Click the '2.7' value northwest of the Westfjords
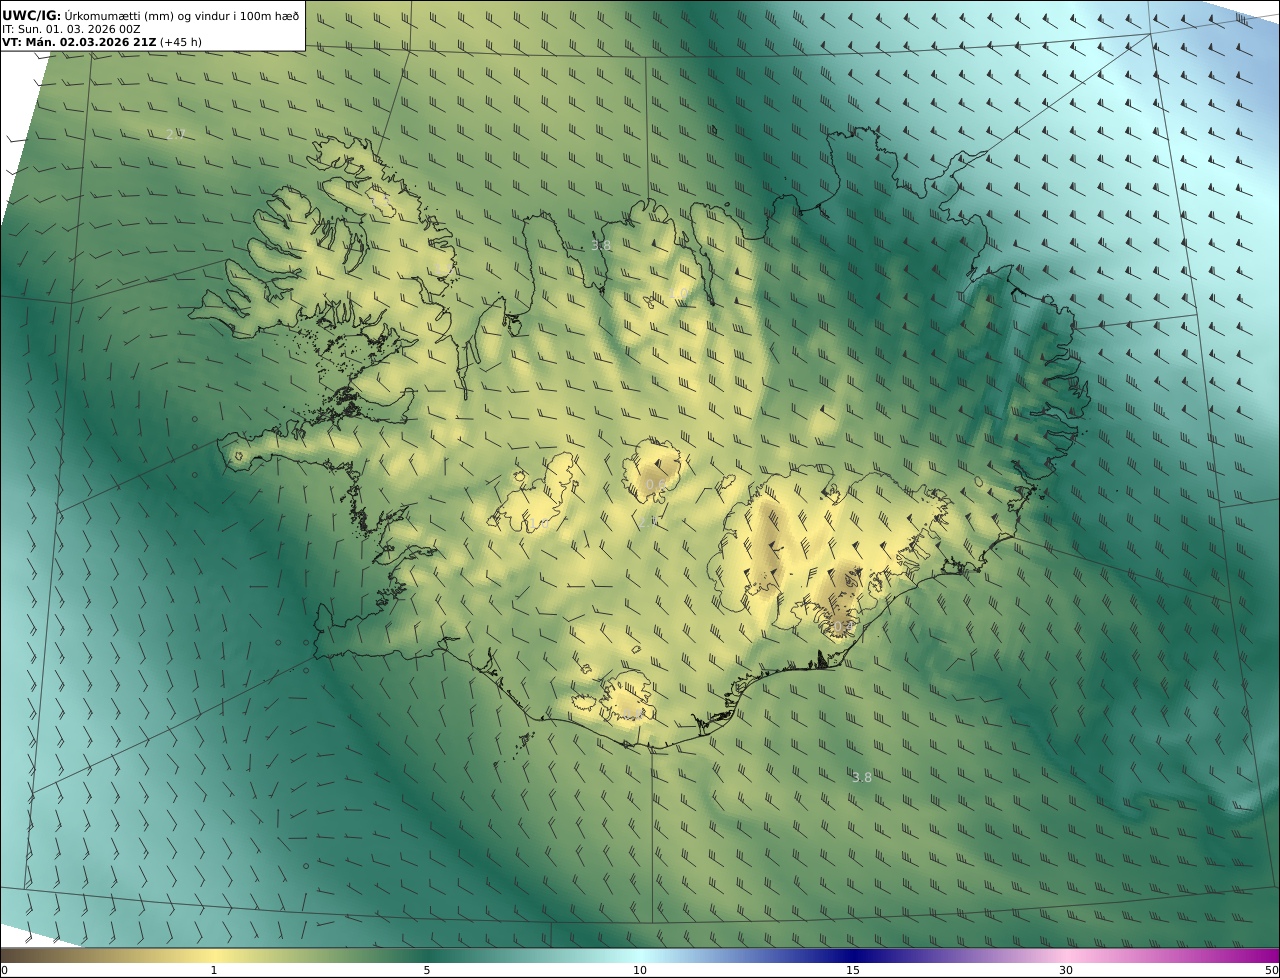This screenshot has width=1280, height=978. pos(176,134)
